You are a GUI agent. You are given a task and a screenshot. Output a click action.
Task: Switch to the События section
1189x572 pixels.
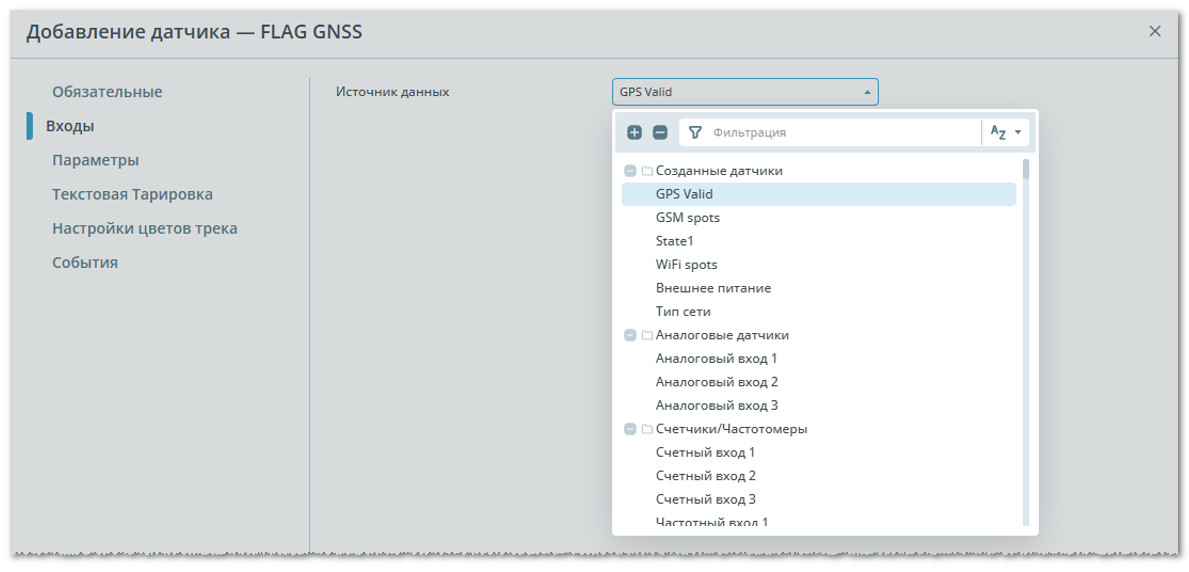[85, 262]
